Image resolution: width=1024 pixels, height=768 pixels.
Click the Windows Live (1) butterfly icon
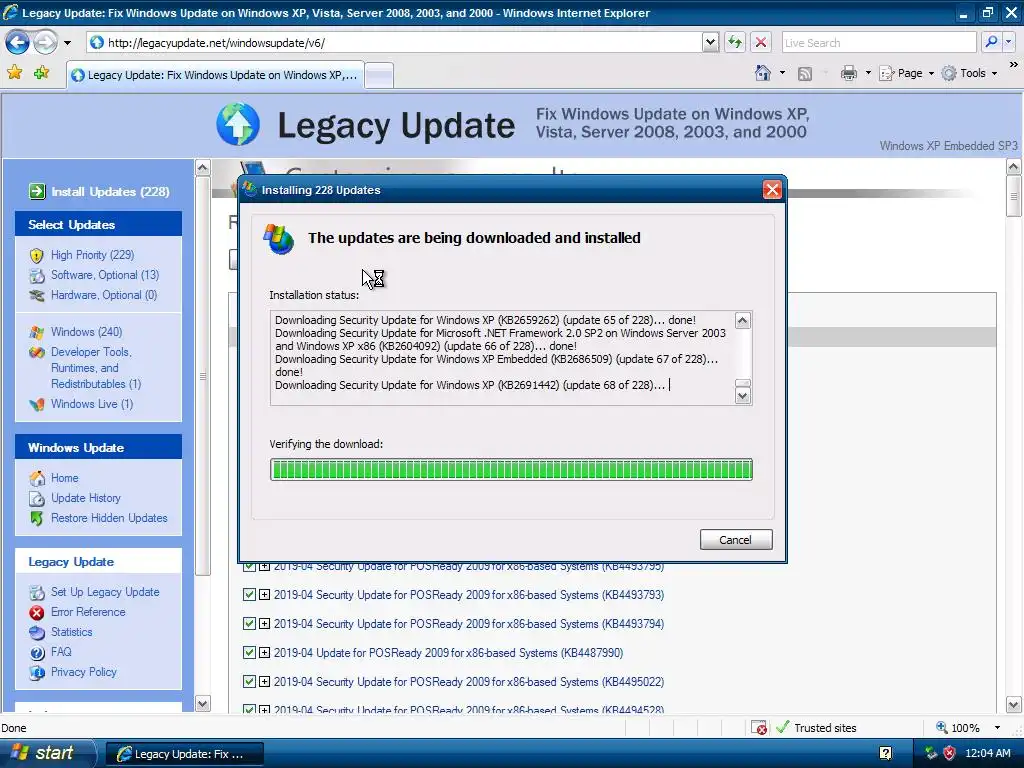37,404
